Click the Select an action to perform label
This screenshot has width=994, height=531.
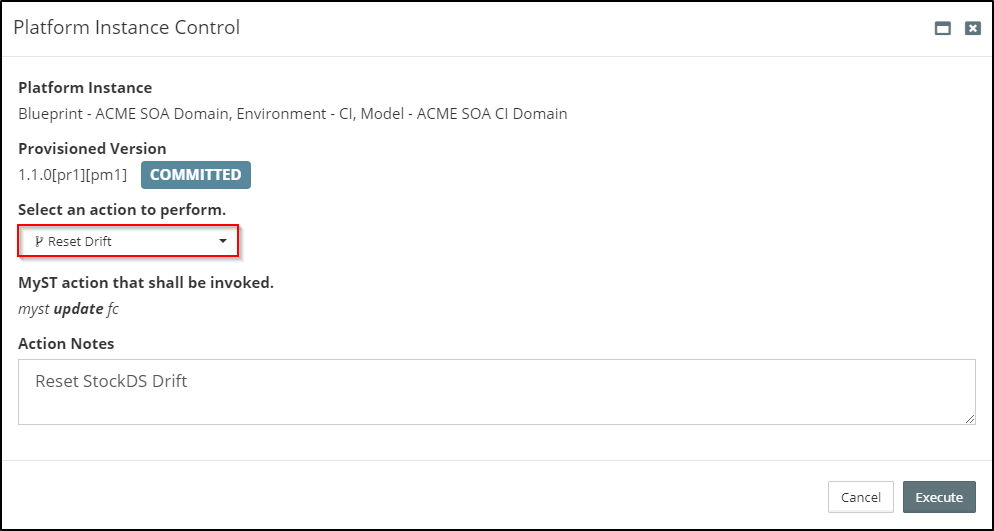pos(122,210)
